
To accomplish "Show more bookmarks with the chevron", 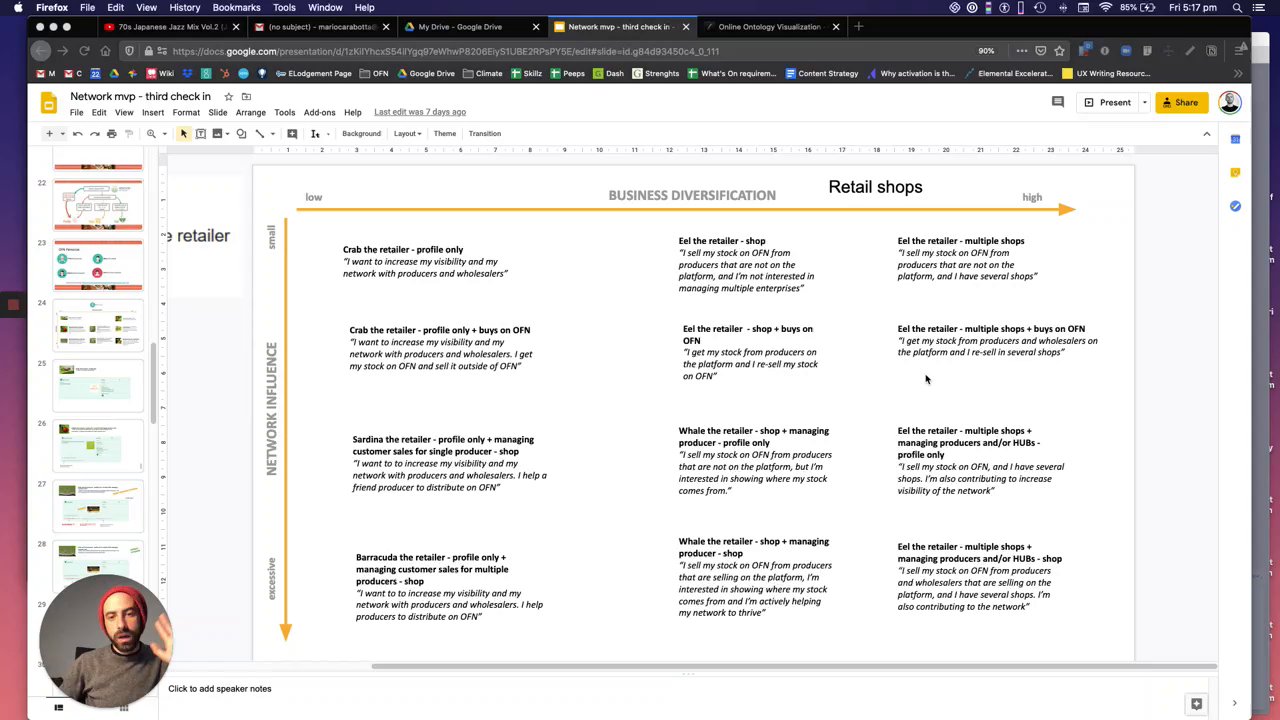I will point(1238,73).
